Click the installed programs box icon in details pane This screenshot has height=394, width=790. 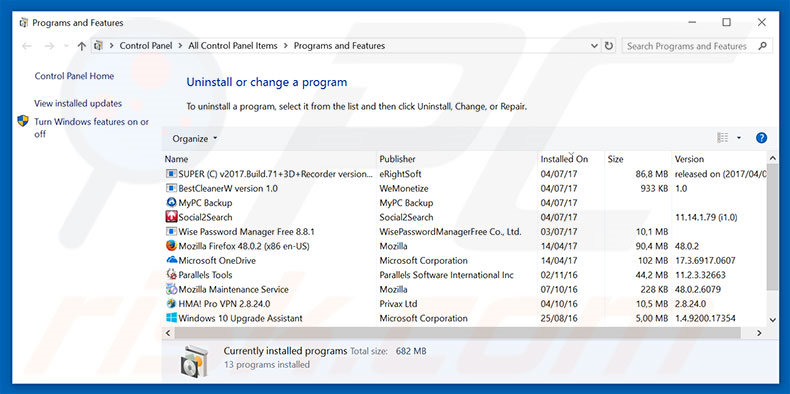[193, 360]
